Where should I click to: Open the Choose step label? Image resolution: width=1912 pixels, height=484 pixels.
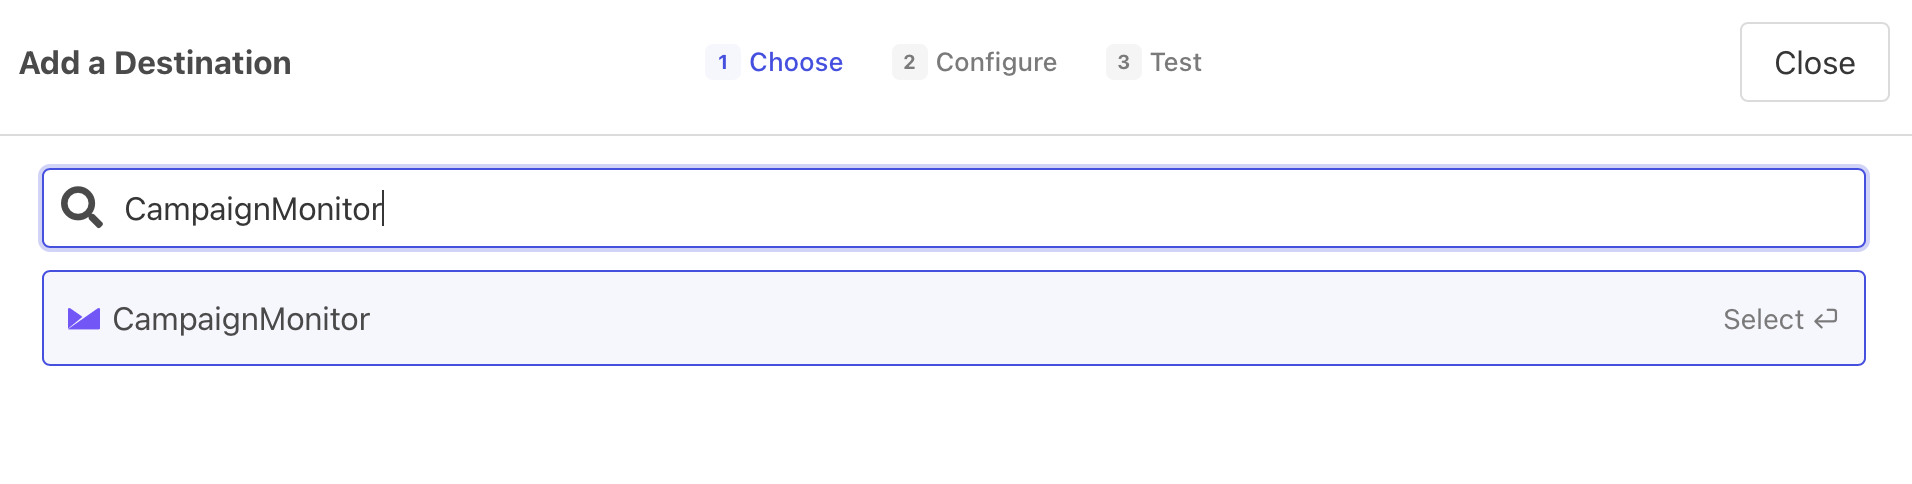pos(796,62)
